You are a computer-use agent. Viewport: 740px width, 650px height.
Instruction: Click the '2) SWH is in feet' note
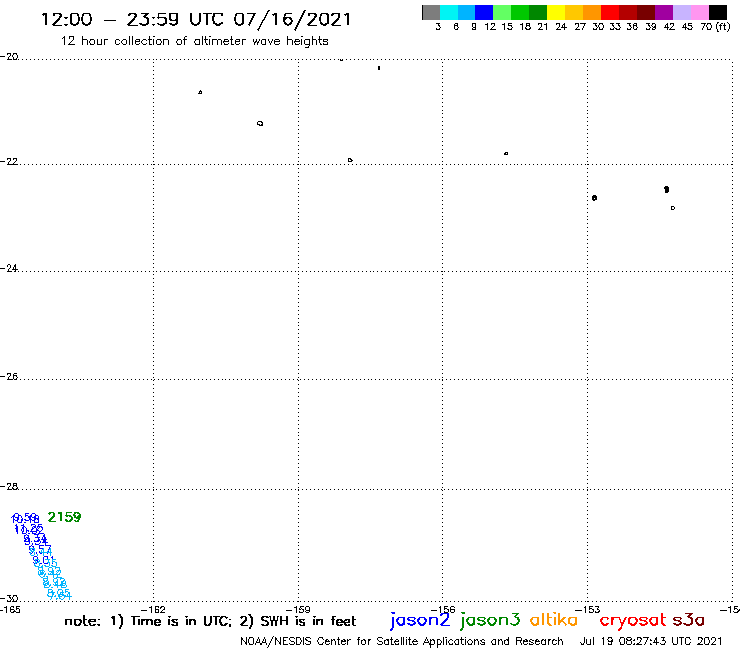coord(298,621)
